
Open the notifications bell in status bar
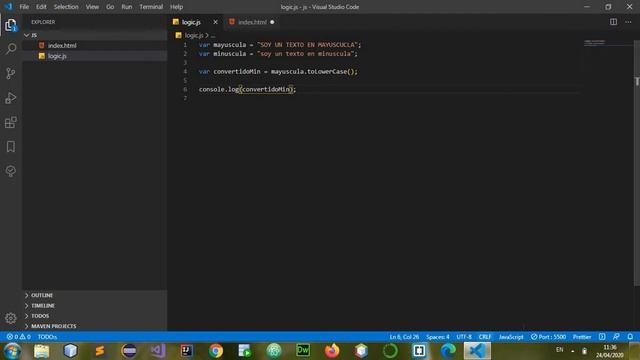pos(630,337)
